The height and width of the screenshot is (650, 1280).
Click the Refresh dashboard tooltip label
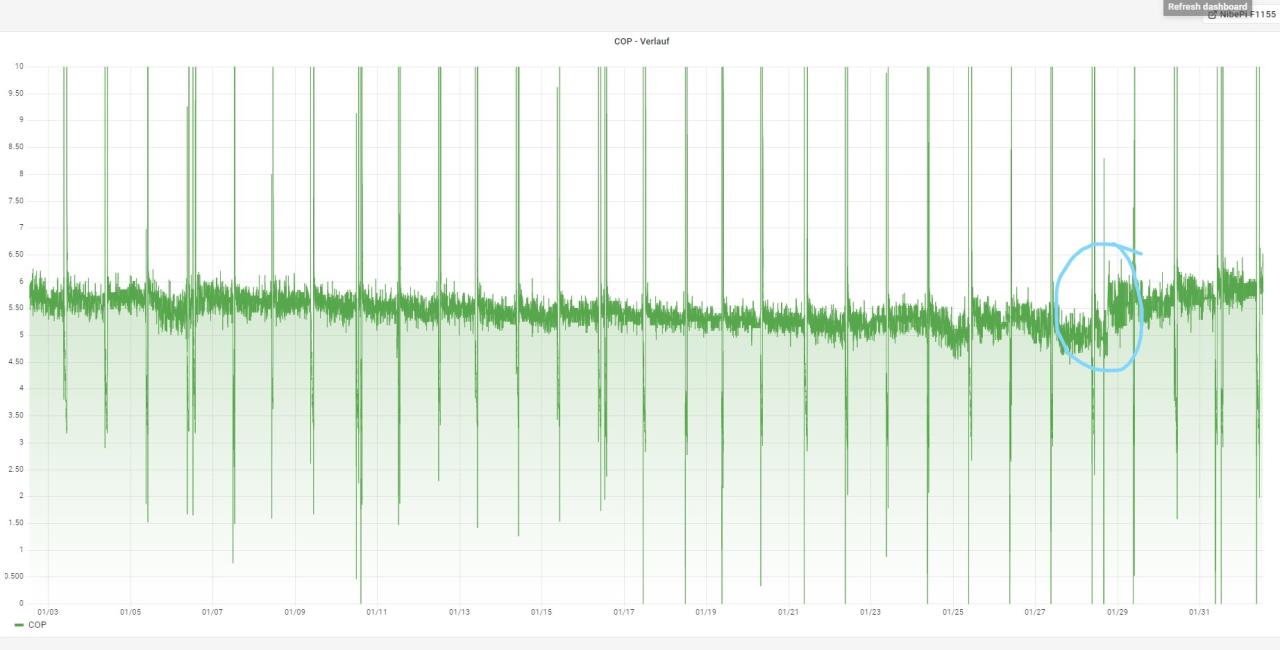point(1207,7)
